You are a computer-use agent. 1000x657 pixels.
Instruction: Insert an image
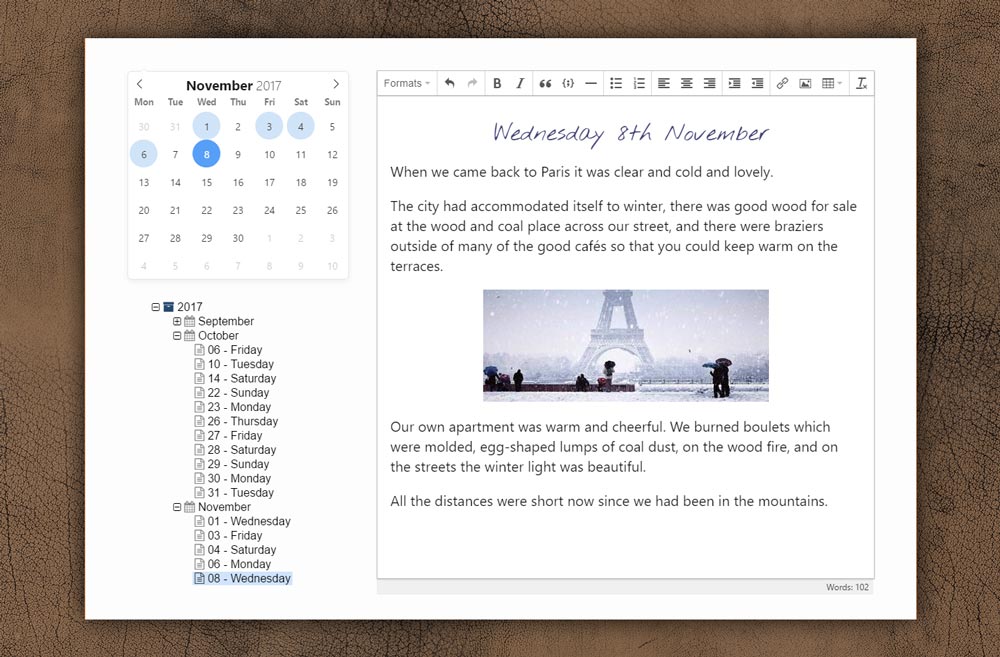click(x=805, y=84)
